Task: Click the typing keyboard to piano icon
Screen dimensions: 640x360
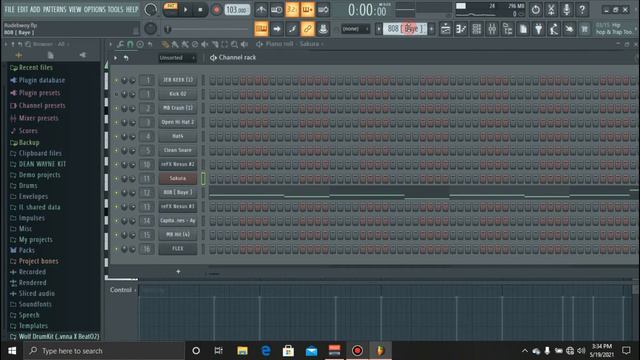Action: pyautogui.click(x=261, y=29)
